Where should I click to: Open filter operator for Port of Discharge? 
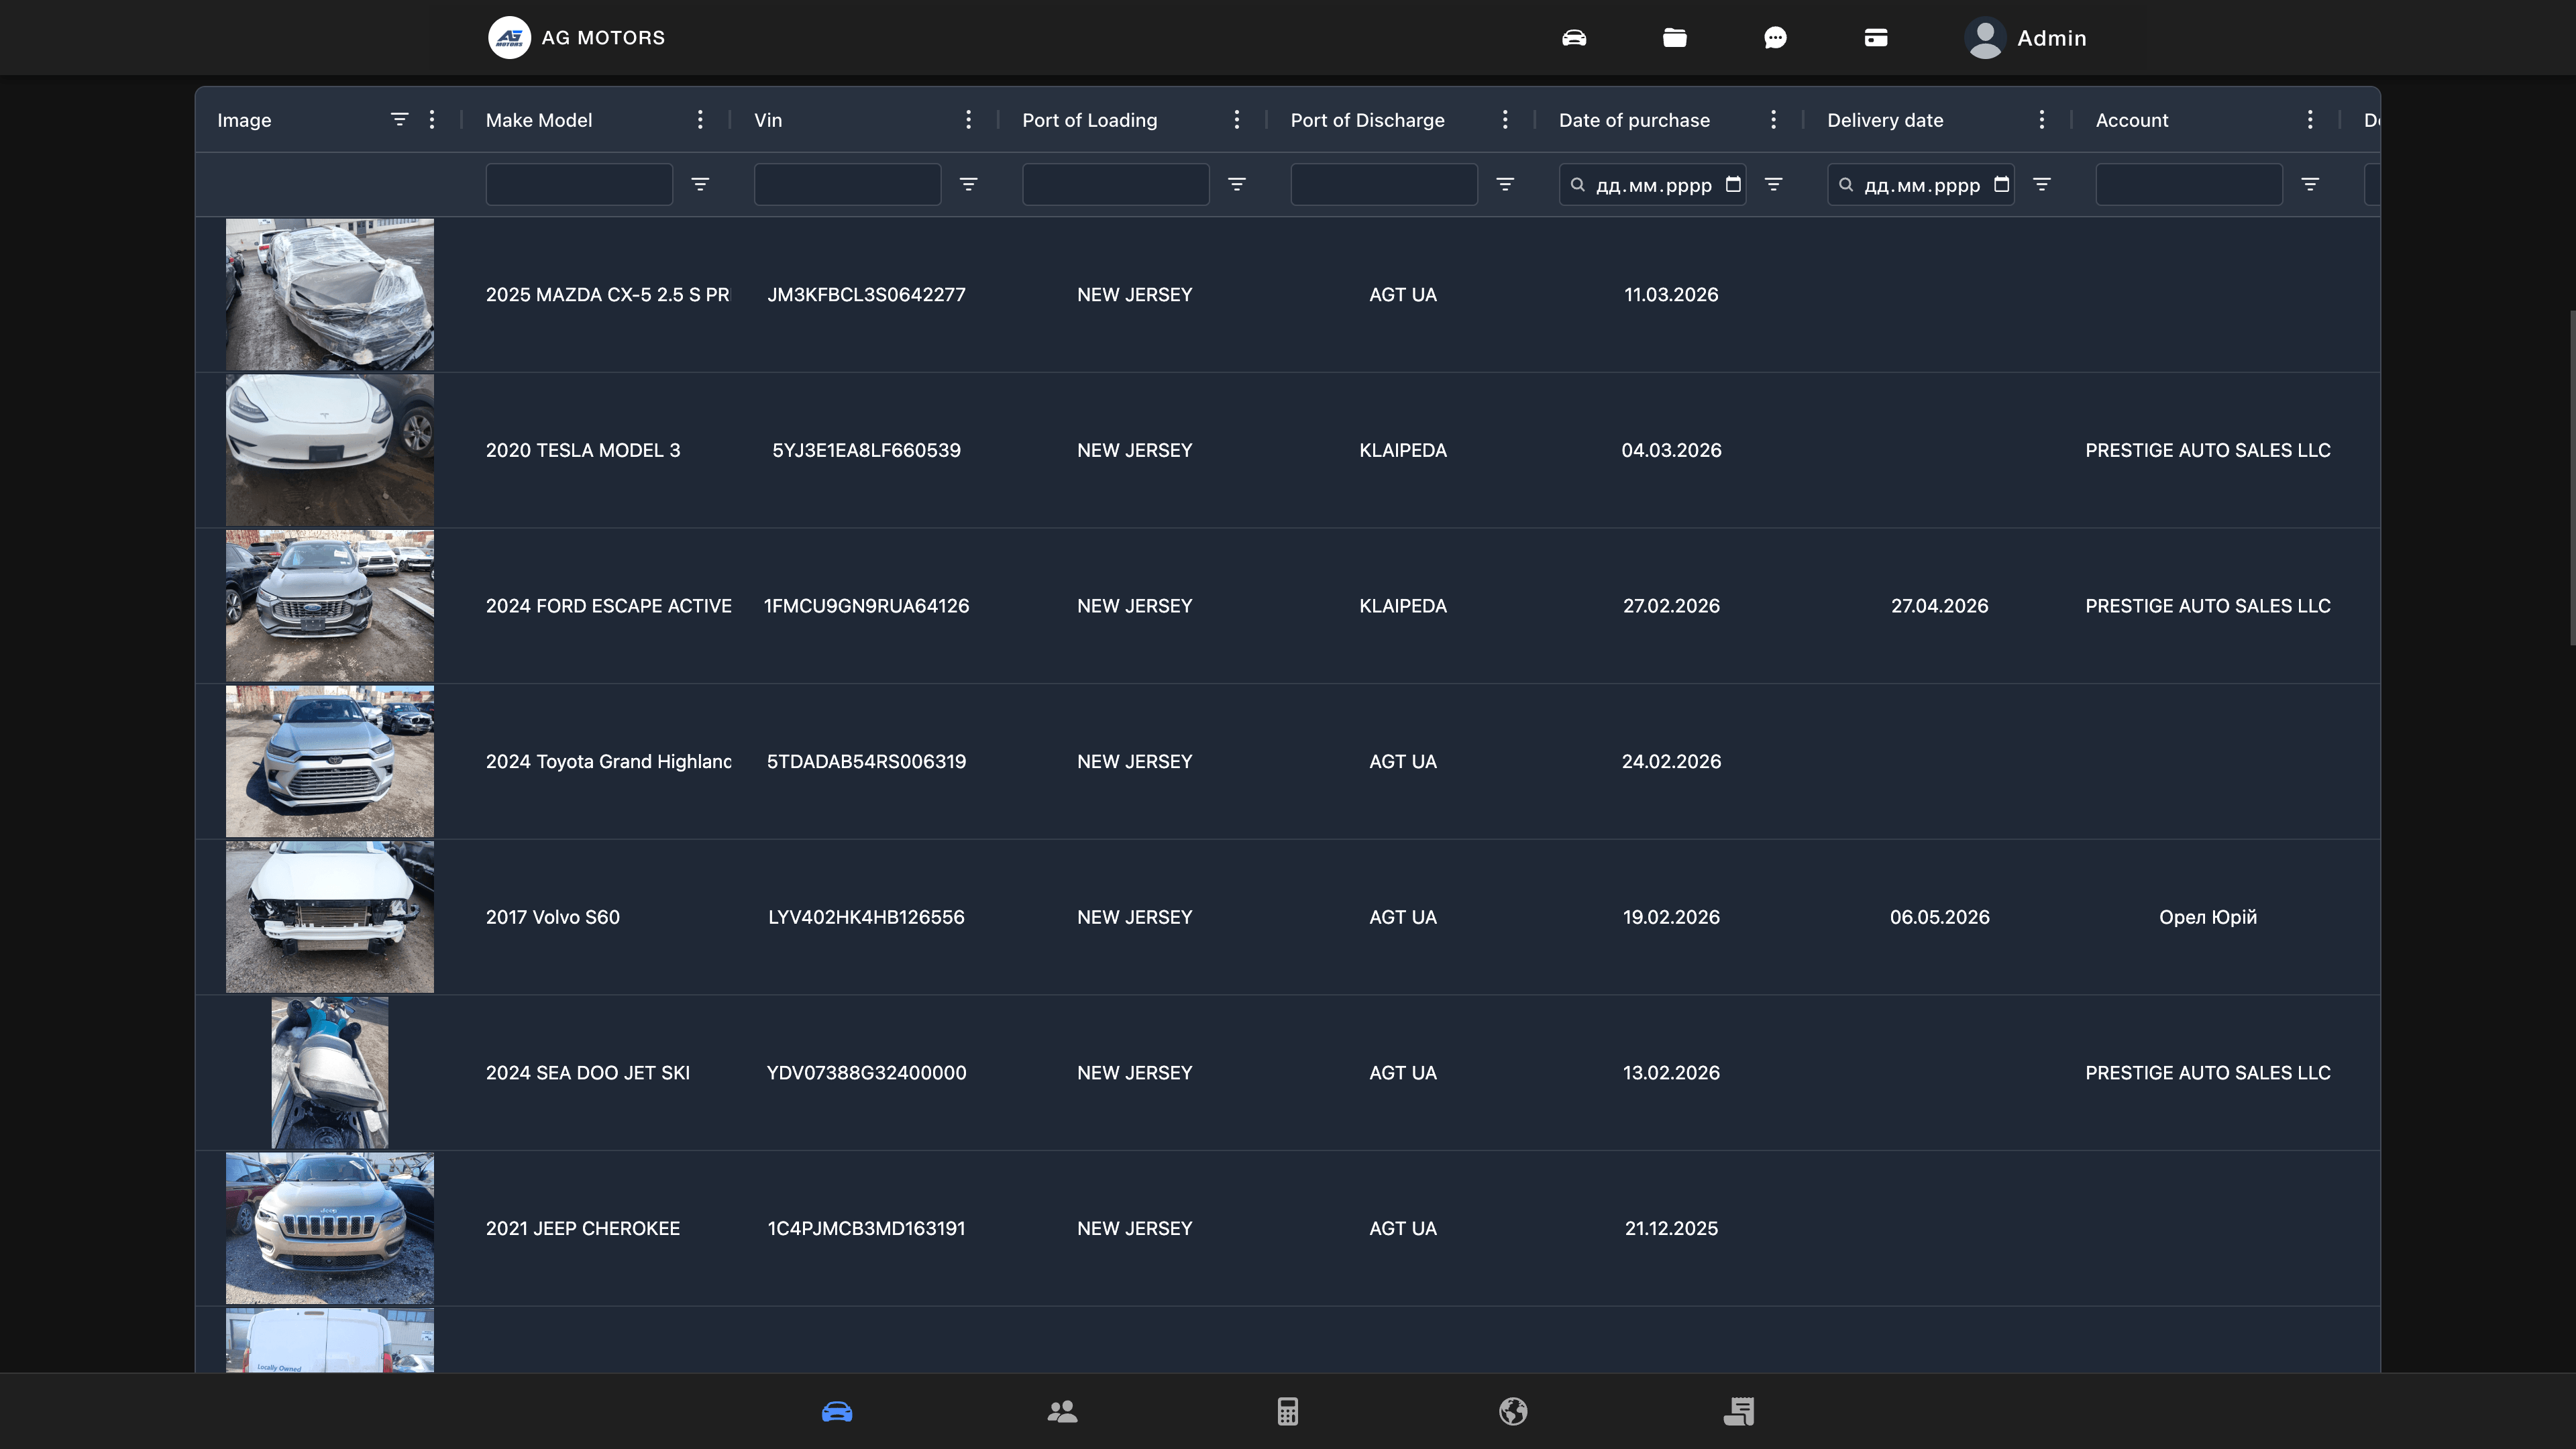pos(1505,184)
